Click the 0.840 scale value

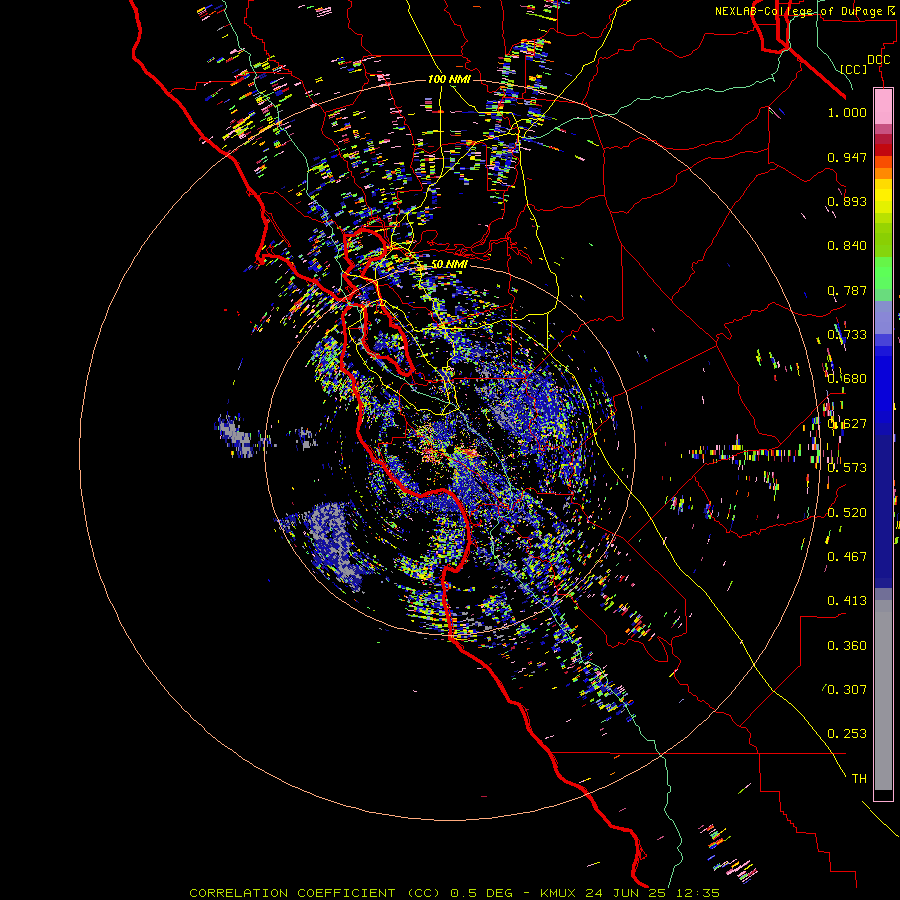[847, 246]
